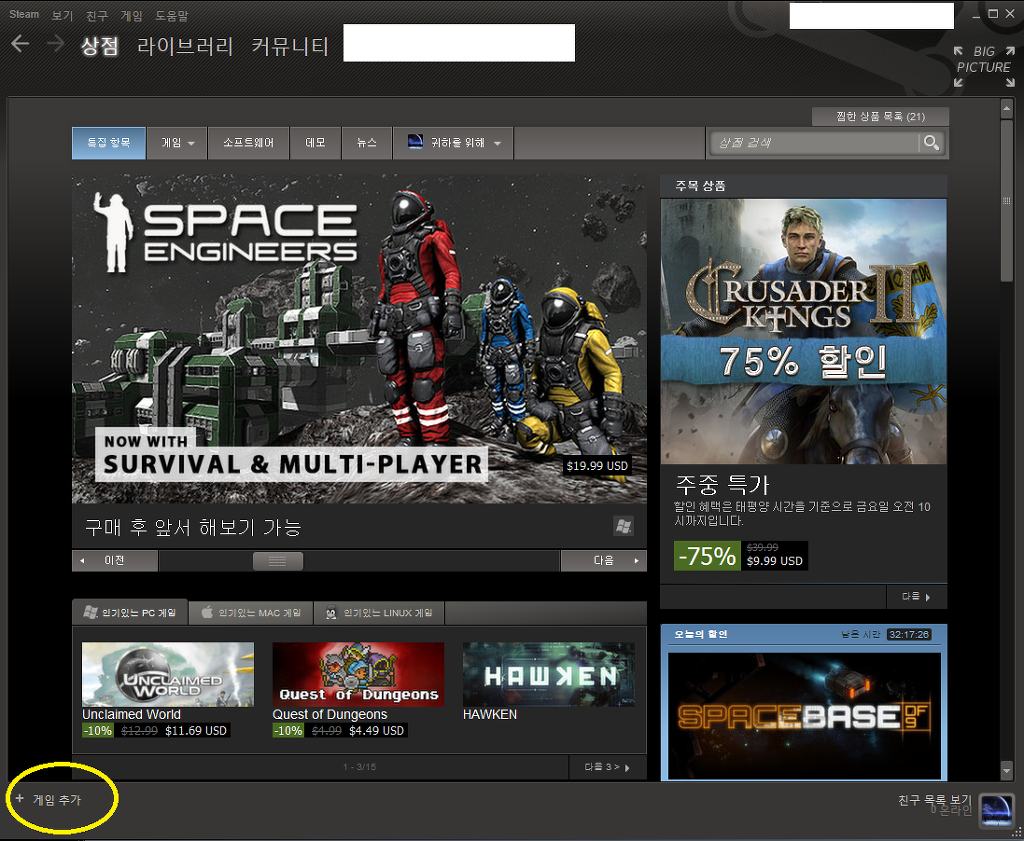Viewport: 1024px width, 841px height.
Task: Click the vertical scrollbar thumb
Action: tap(1006, 200)
